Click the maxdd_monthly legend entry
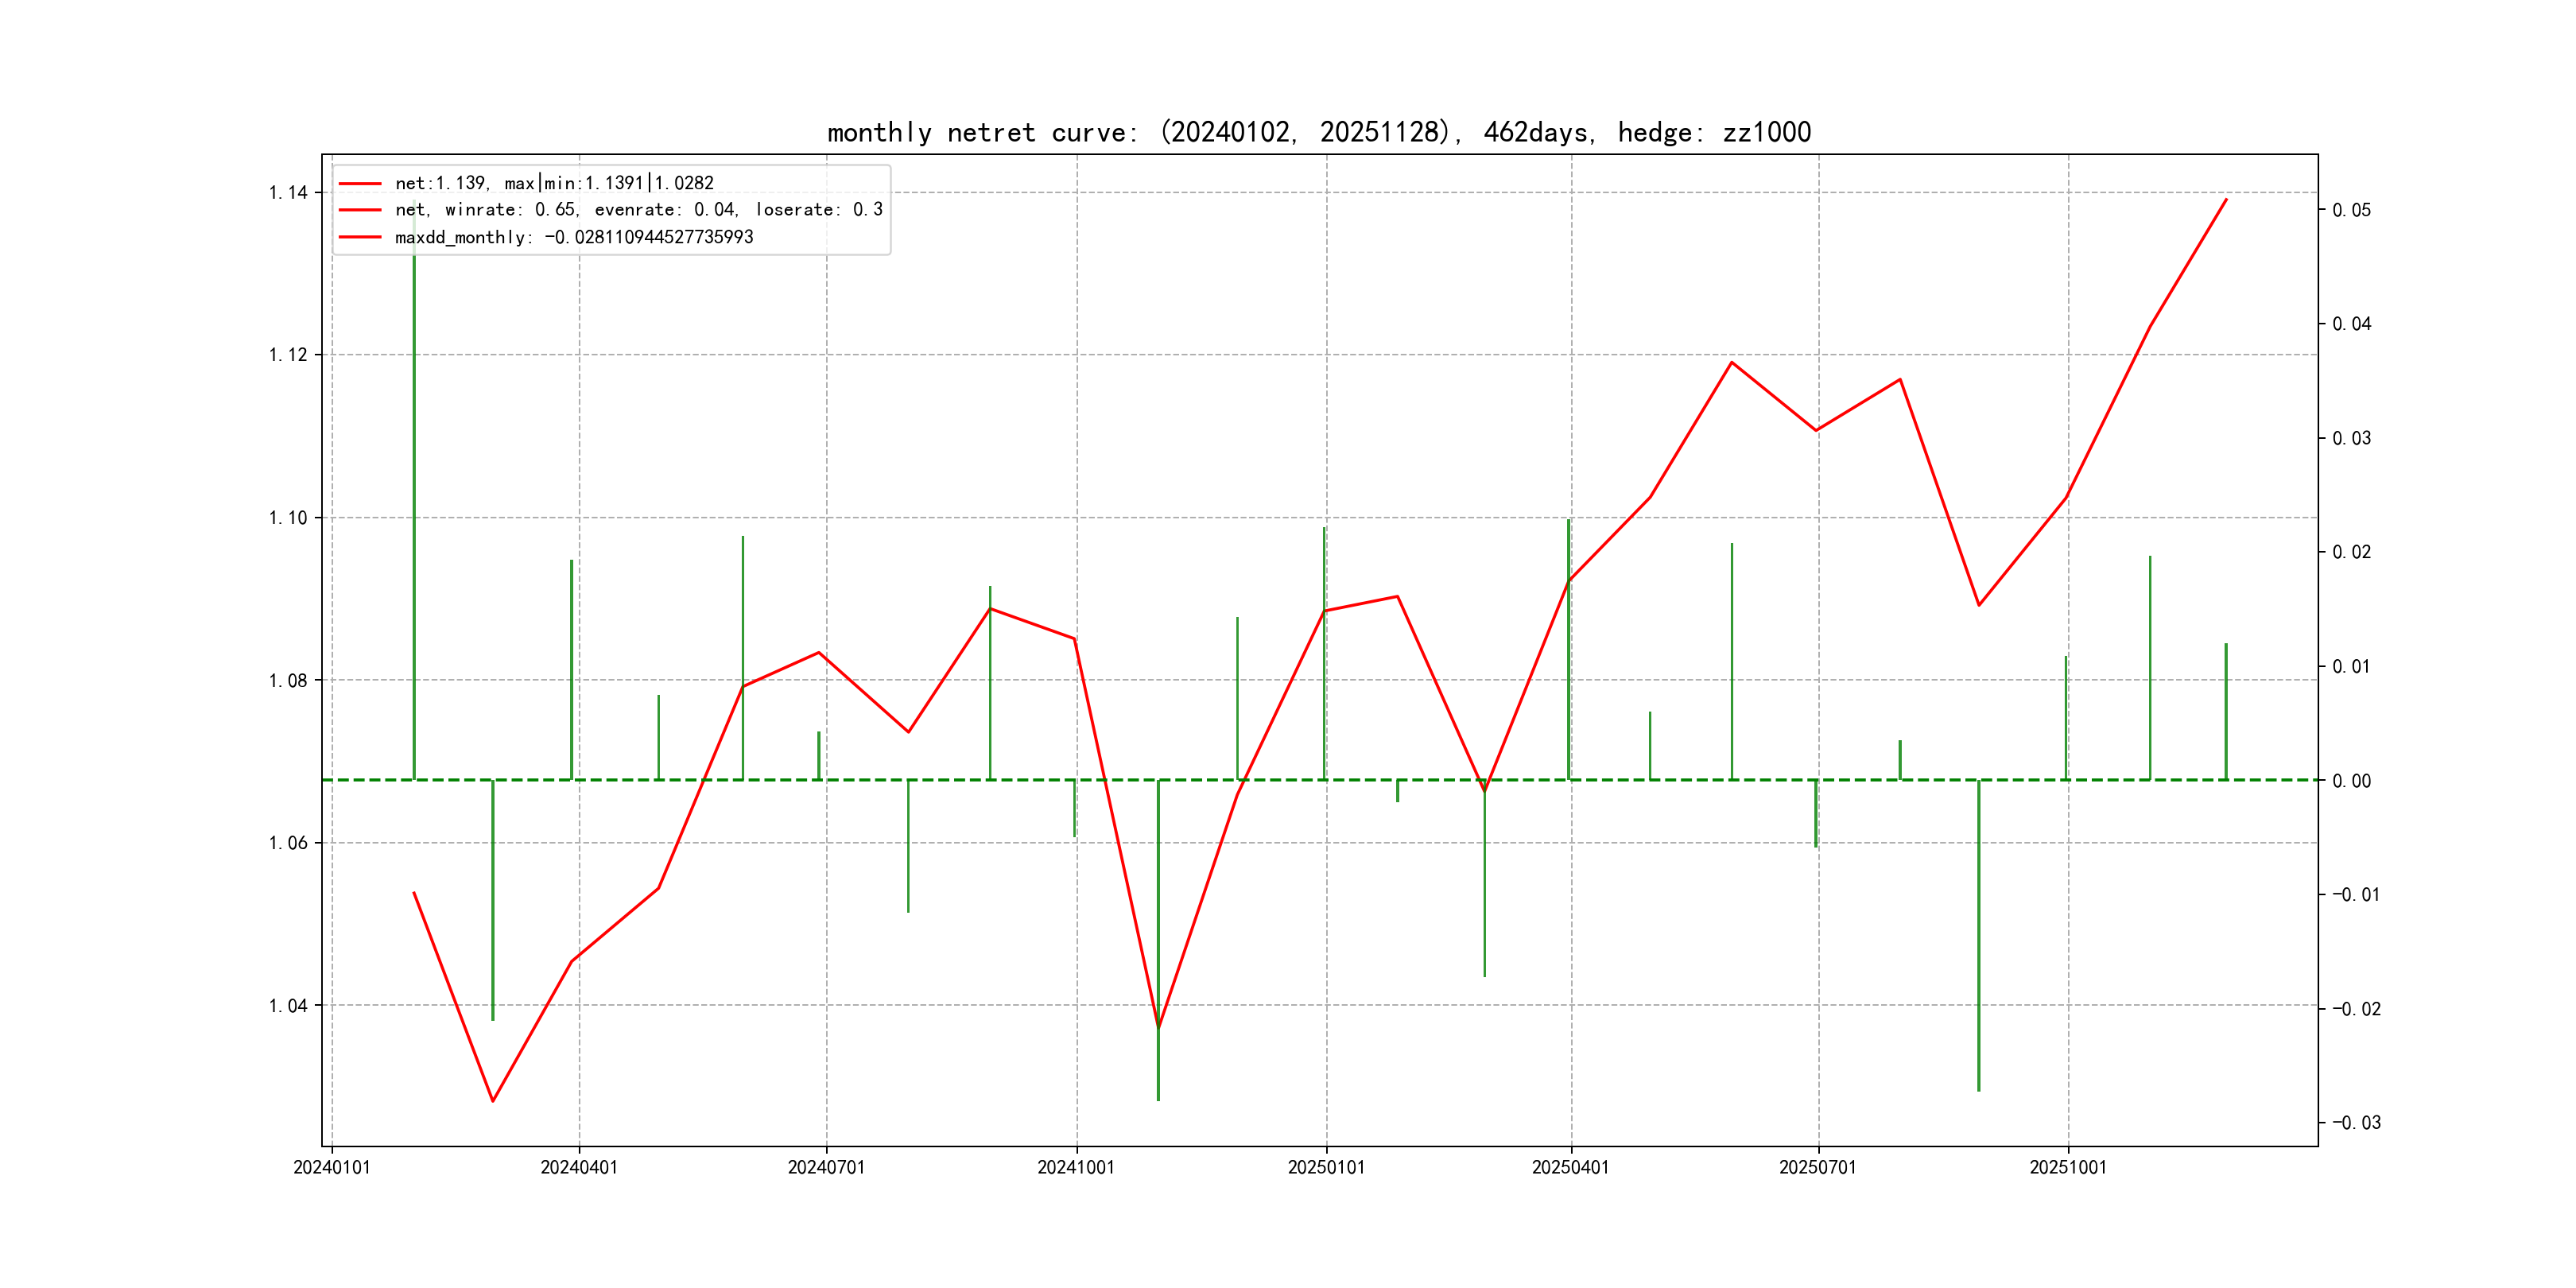 point(573,237)
